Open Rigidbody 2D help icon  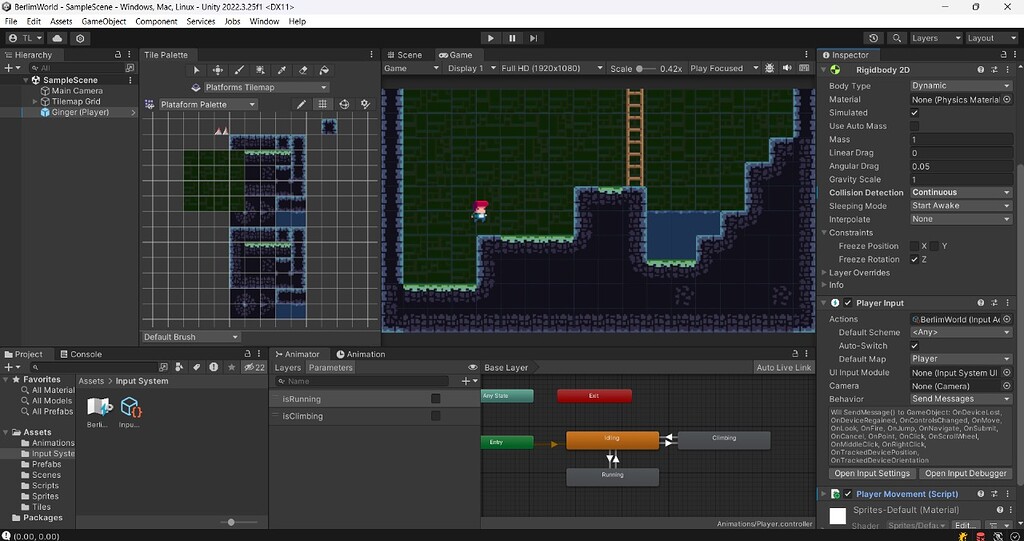pos(980,69)
